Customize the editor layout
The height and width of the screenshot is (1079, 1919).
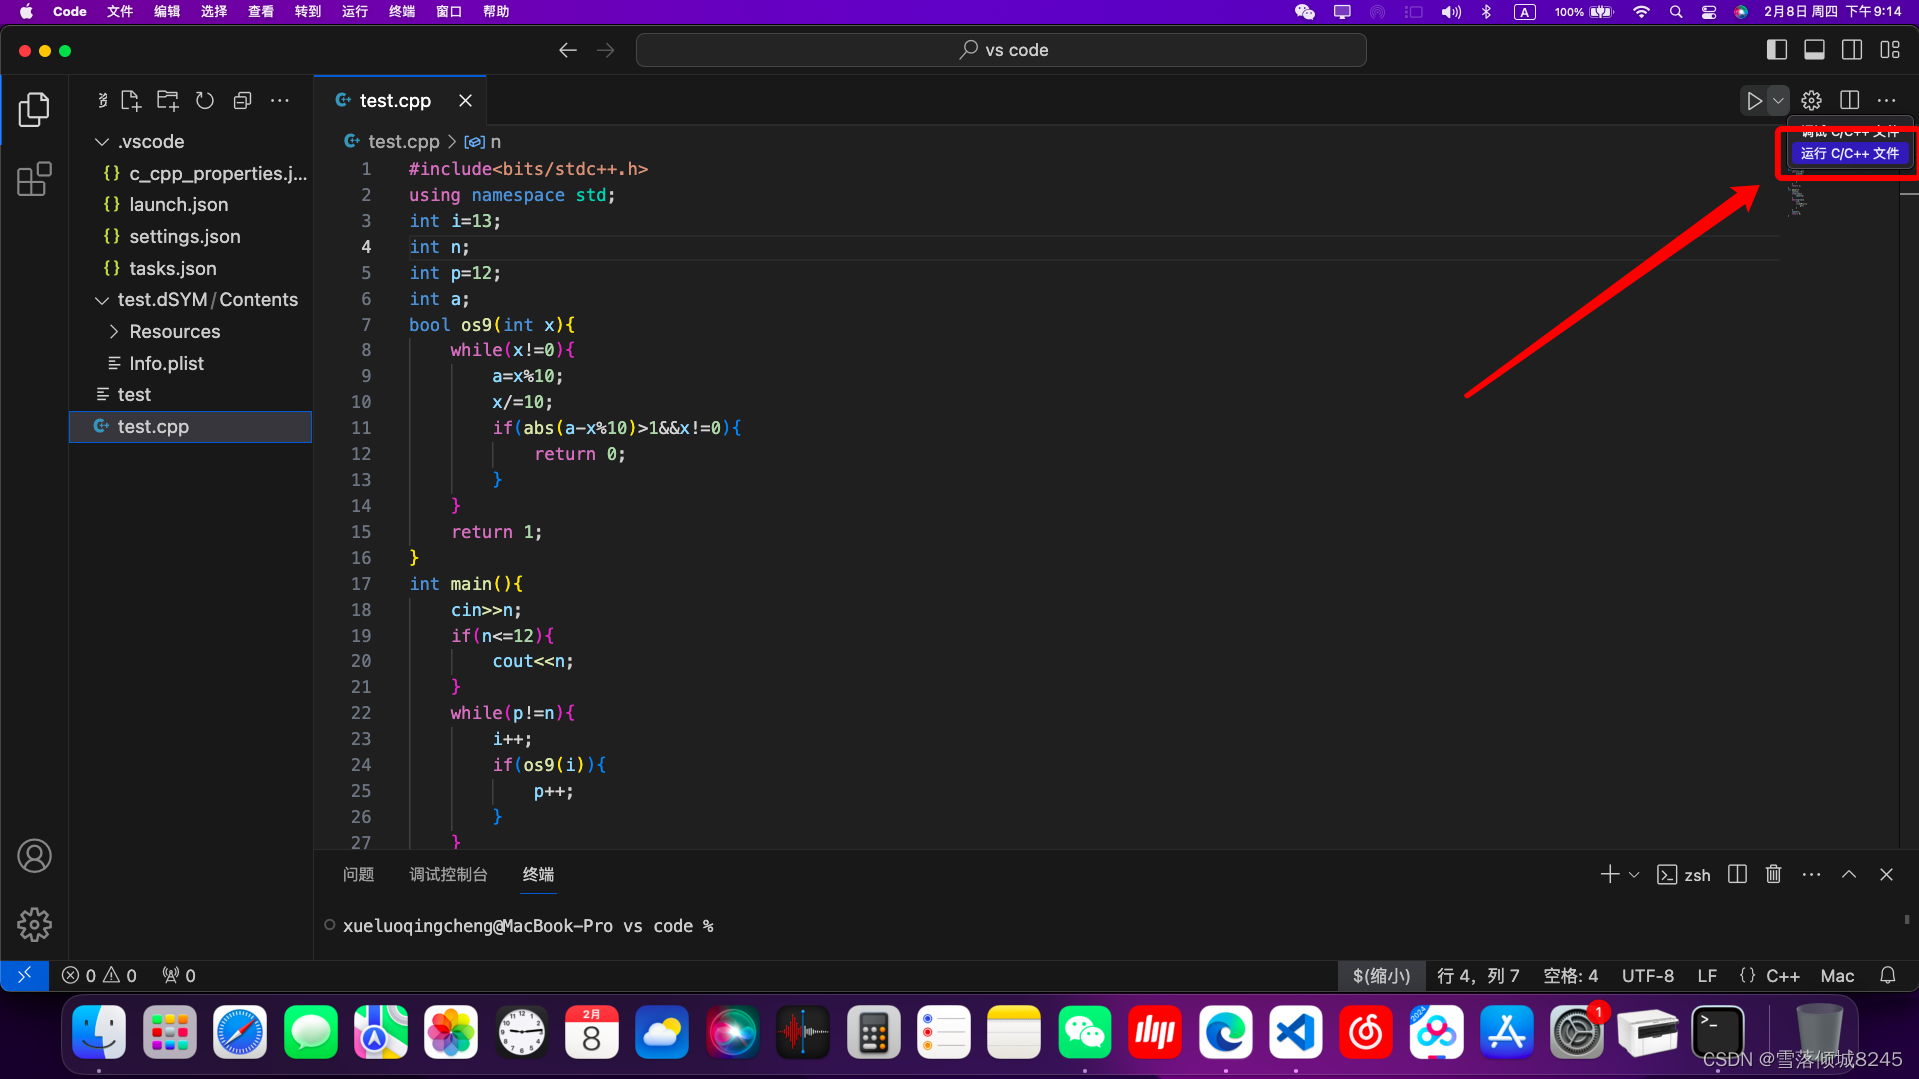pyautogui.click(x=1890, y=50)
